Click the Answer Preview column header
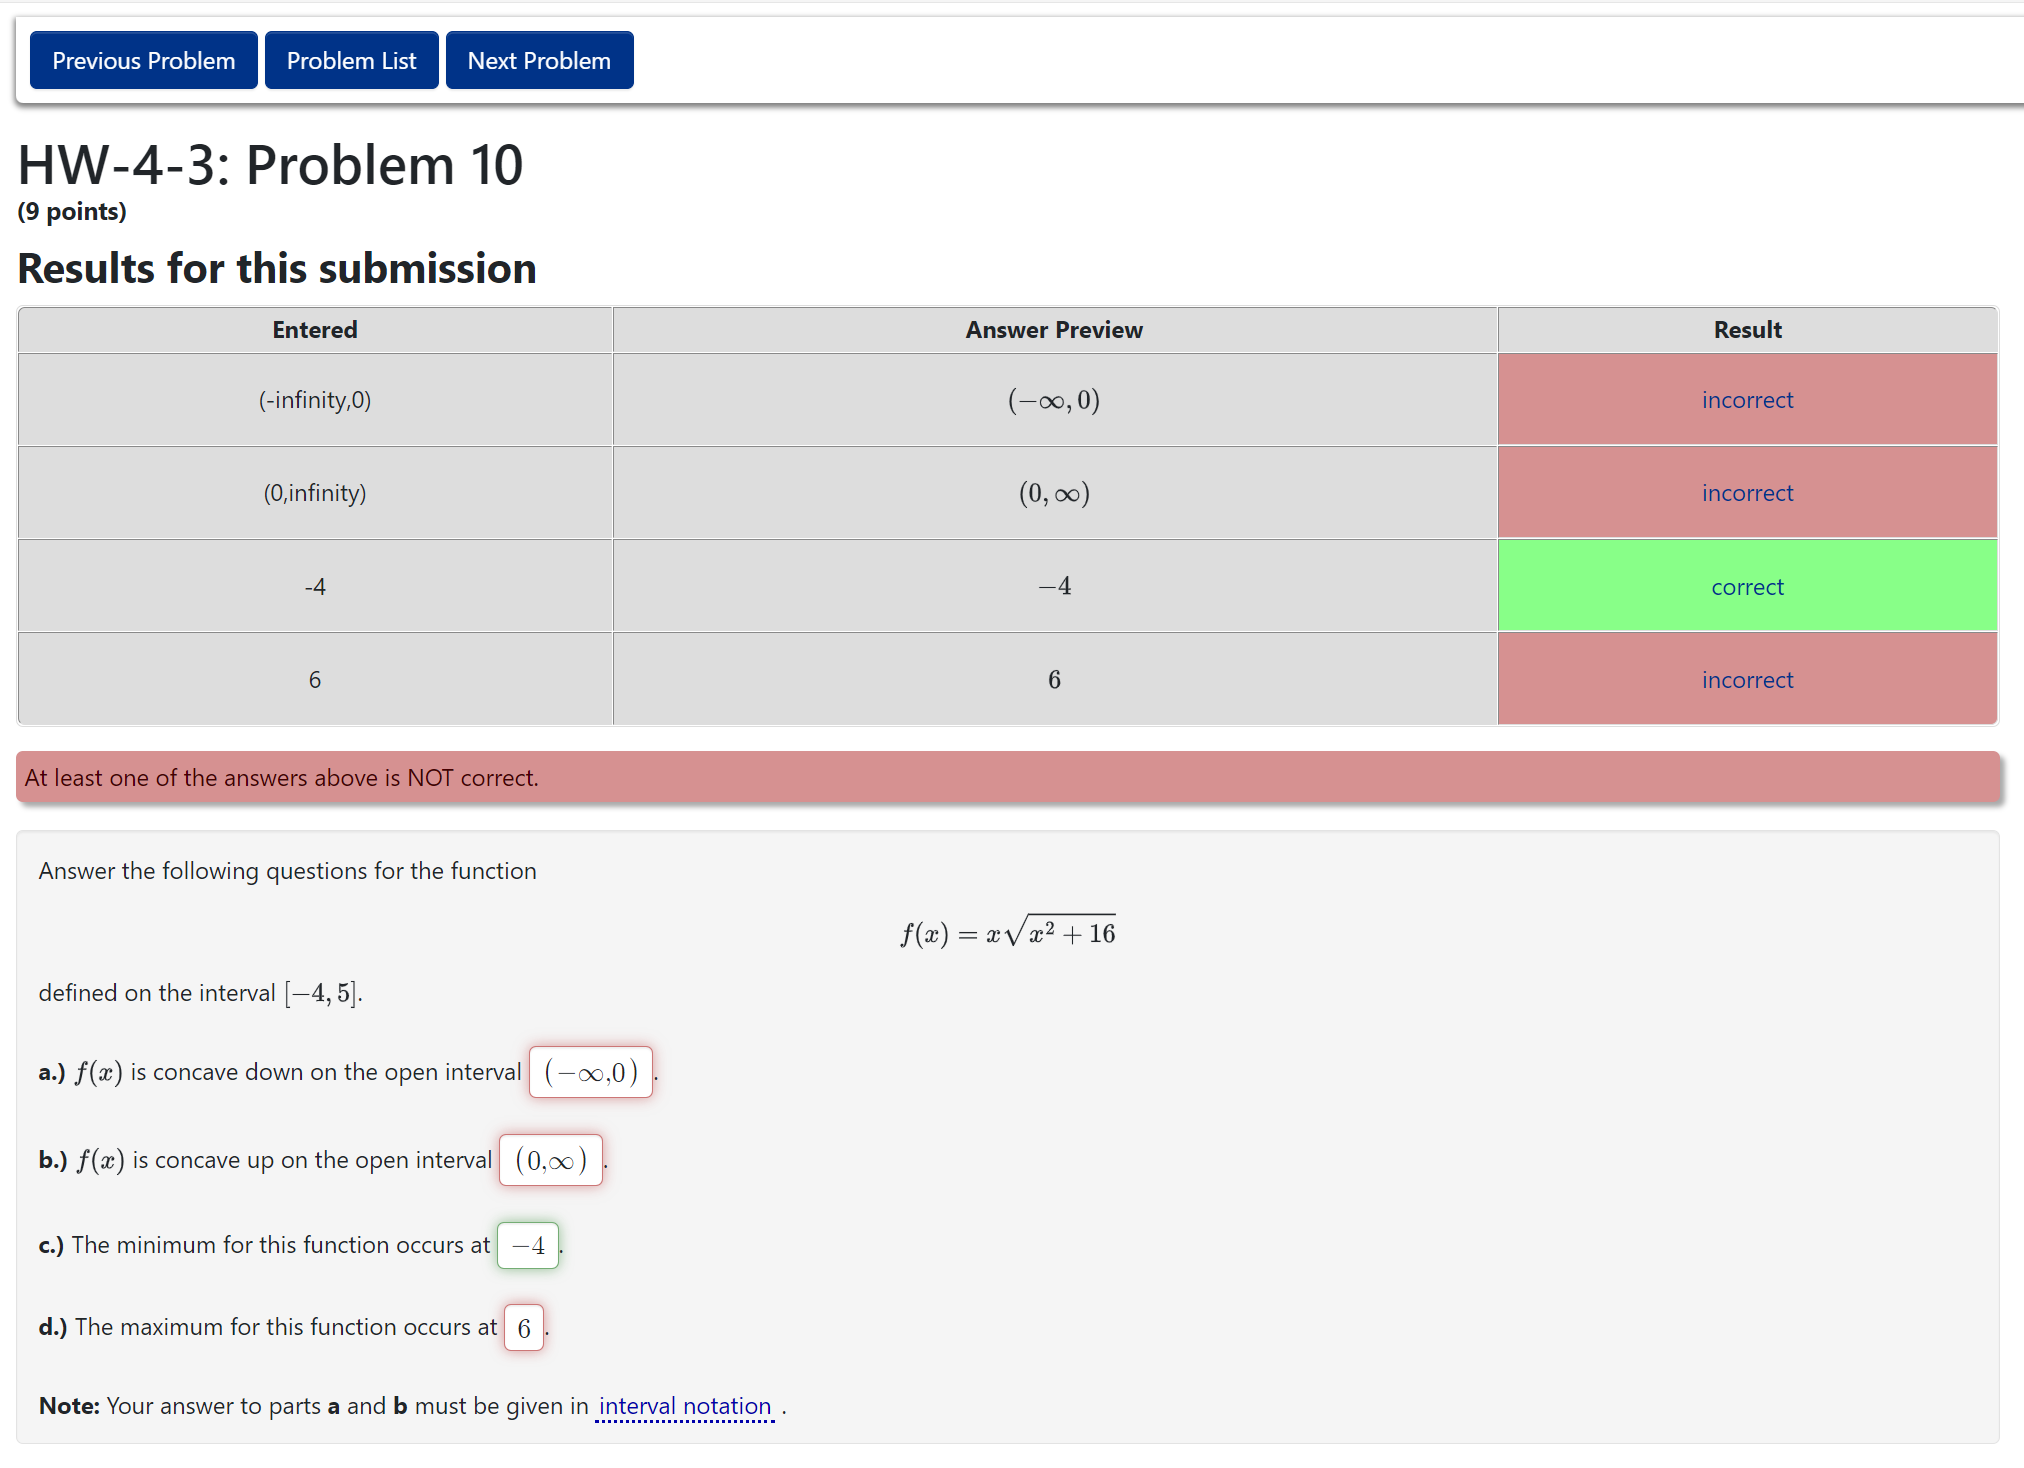This screenshot has height=1468, width=2024. (1054, 330)
